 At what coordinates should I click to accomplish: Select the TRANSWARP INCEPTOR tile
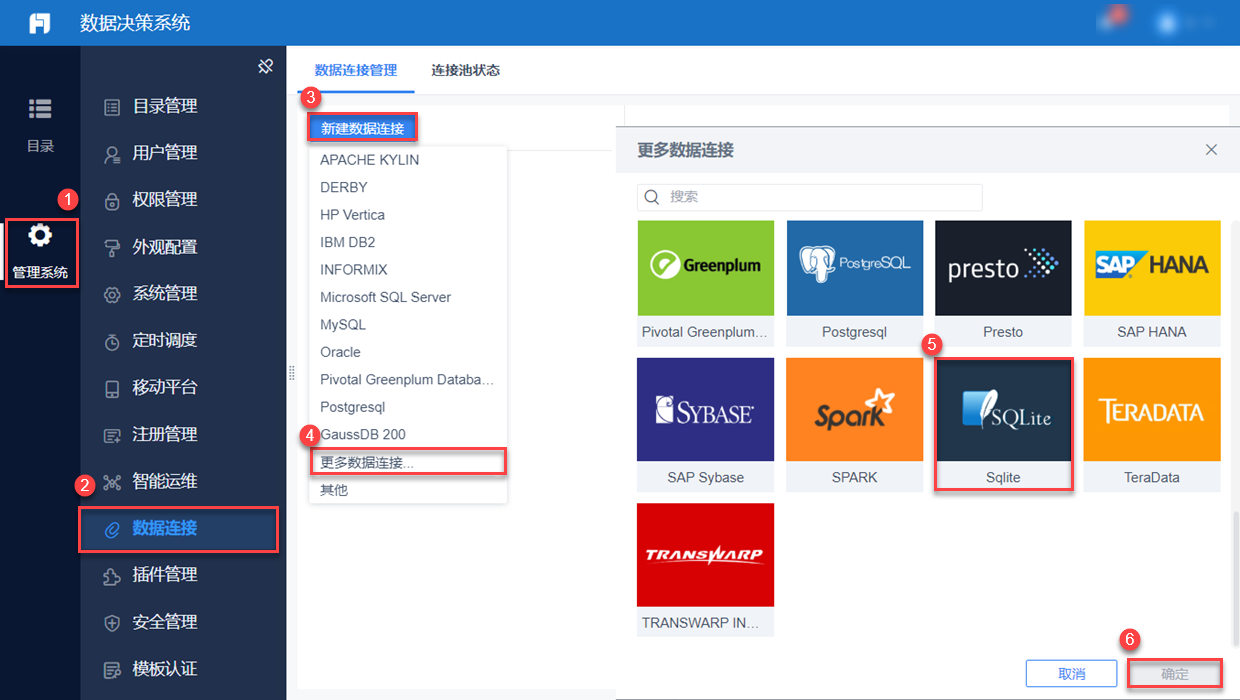[705, 570]
